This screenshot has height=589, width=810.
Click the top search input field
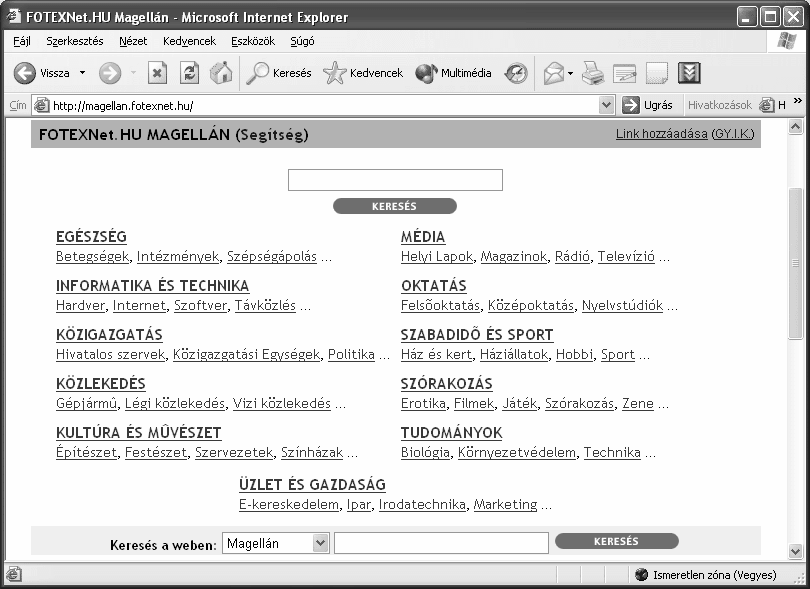(395, 180)
